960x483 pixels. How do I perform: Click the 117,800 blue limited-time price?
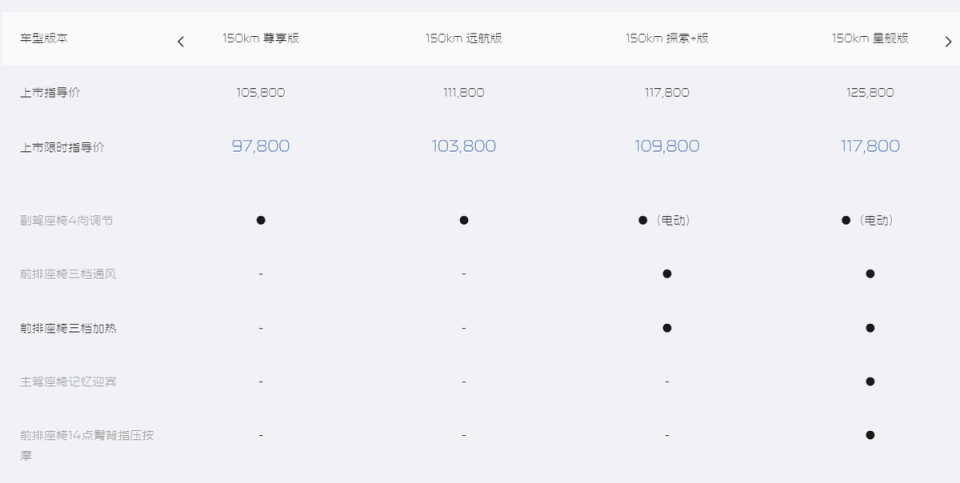(870, 146)
